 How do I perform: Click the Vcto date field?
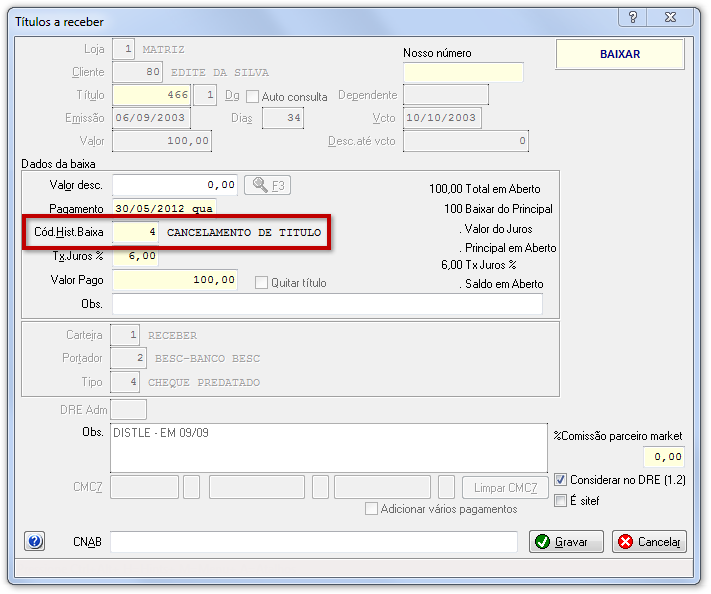point(442,118)
